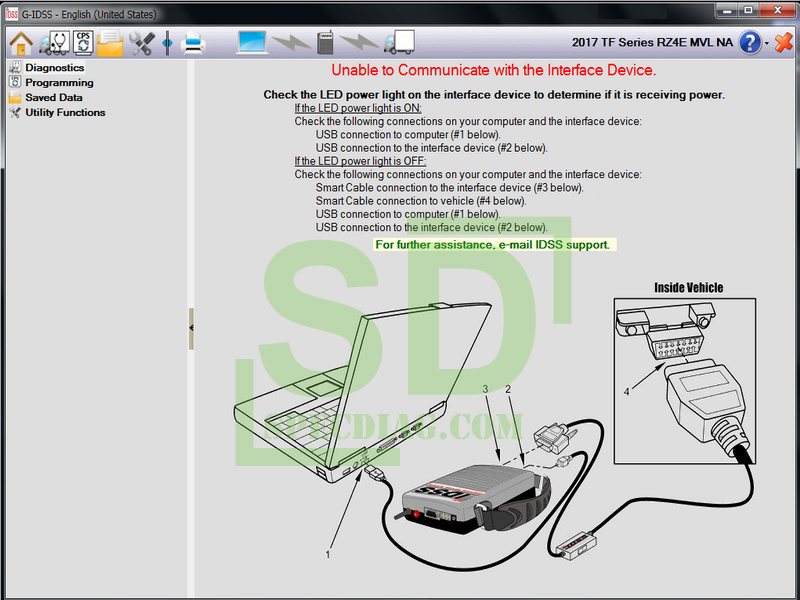Select Diagnostics in the left navigation

[x=54, y=68]
